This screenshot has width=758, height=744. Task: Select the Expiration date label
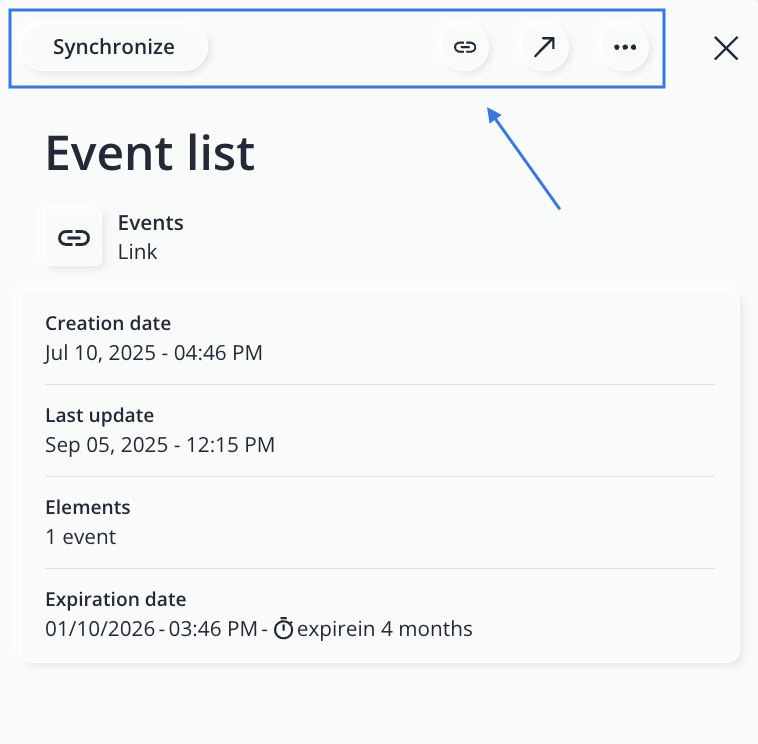coord(116,599)
